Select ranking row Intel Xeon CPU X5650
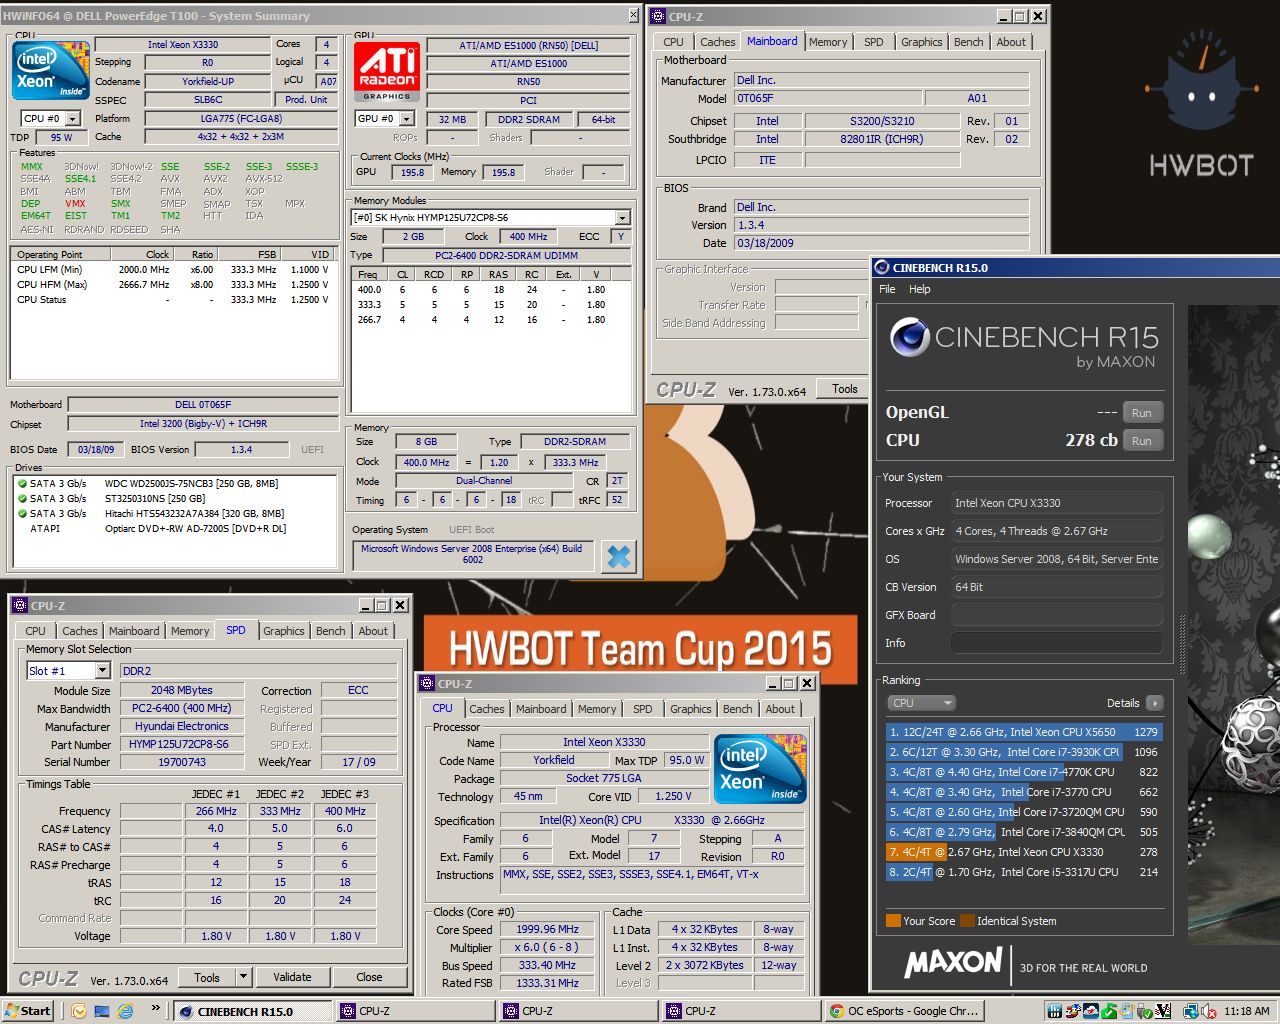This screenshot has height=1024, width=1280. 1024,732
